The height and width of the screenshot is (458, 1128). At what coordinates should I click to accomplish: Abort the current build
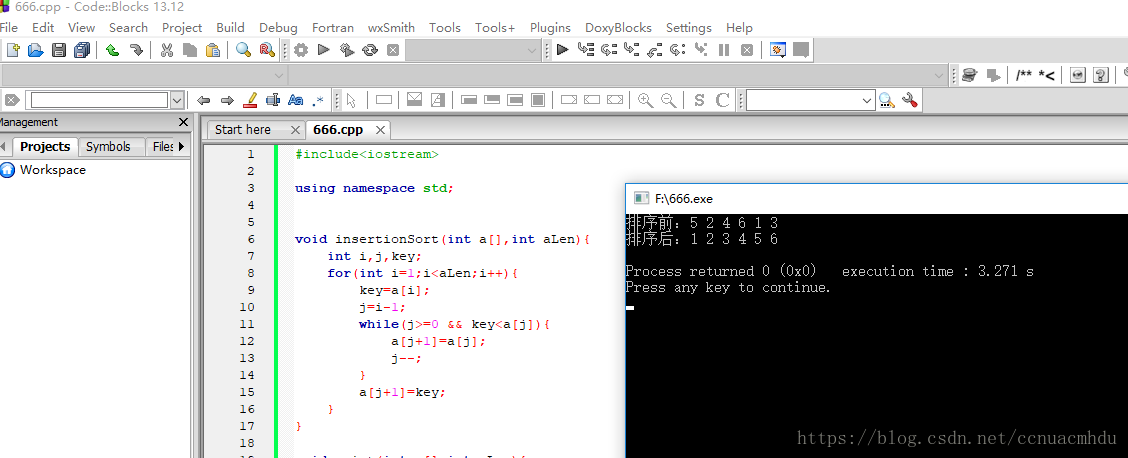pyautogui.click(x=393, y=50)
